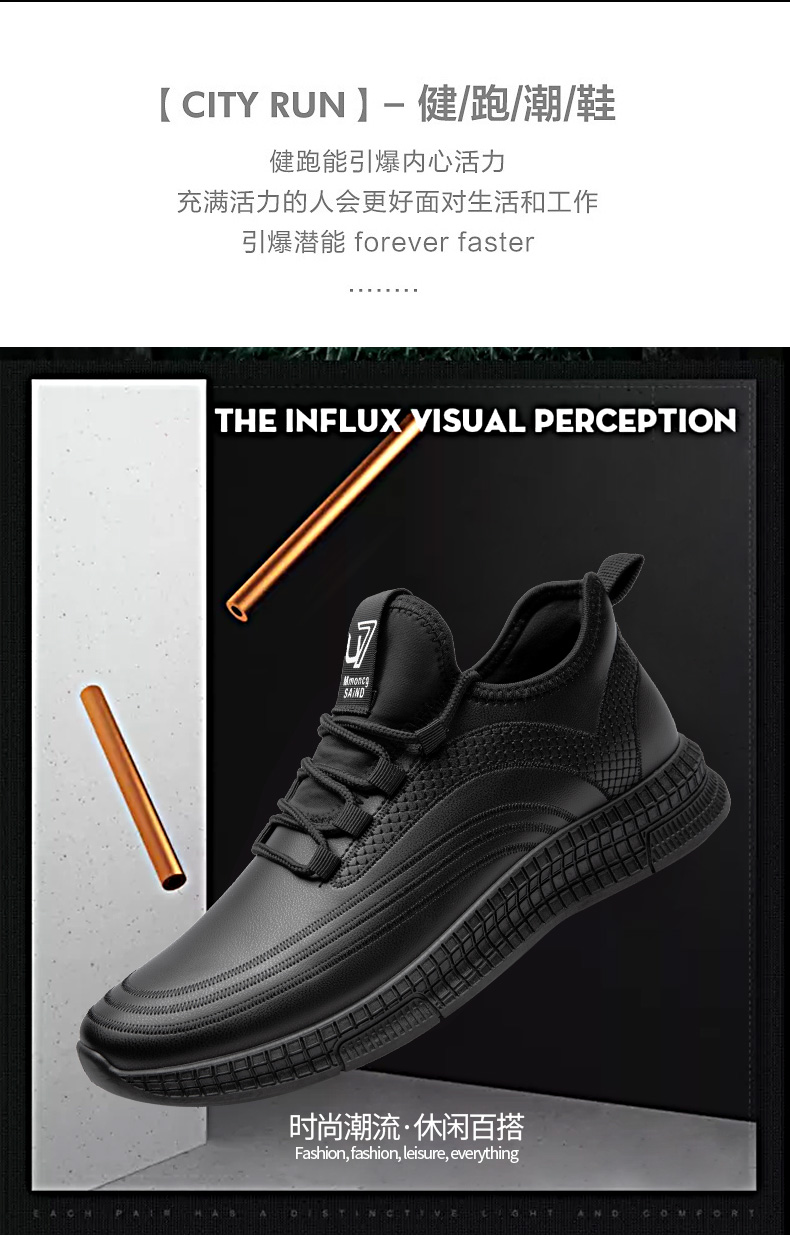Click the 健/跑/潮/鞋 title characters
Image resolution: width=790 pixels, height=1240 pixels.
(x=517, y=105)
